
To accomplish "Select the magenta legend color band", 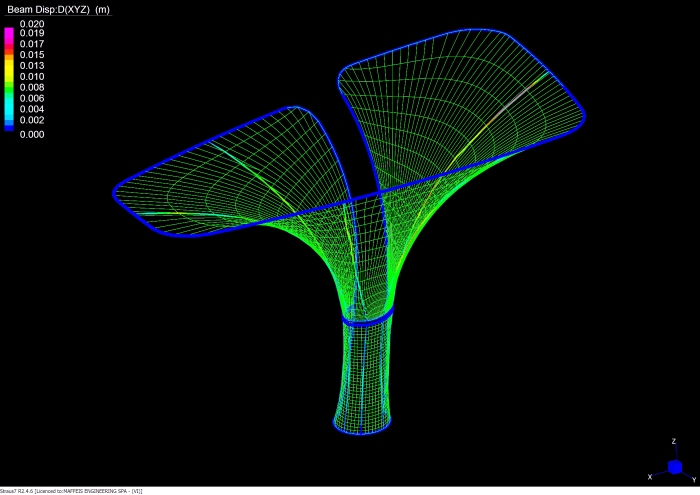I will tap(10, 32).
